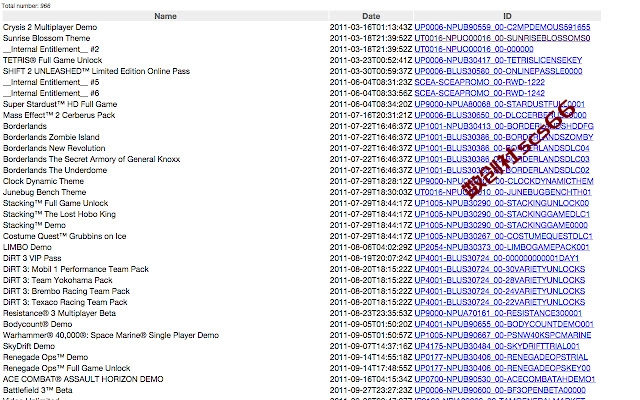Open the Mass Effect 2 Cerberus Pack ID link
Image resolution: width=640 pixels, height=400 pixels.
pos(500,115)
